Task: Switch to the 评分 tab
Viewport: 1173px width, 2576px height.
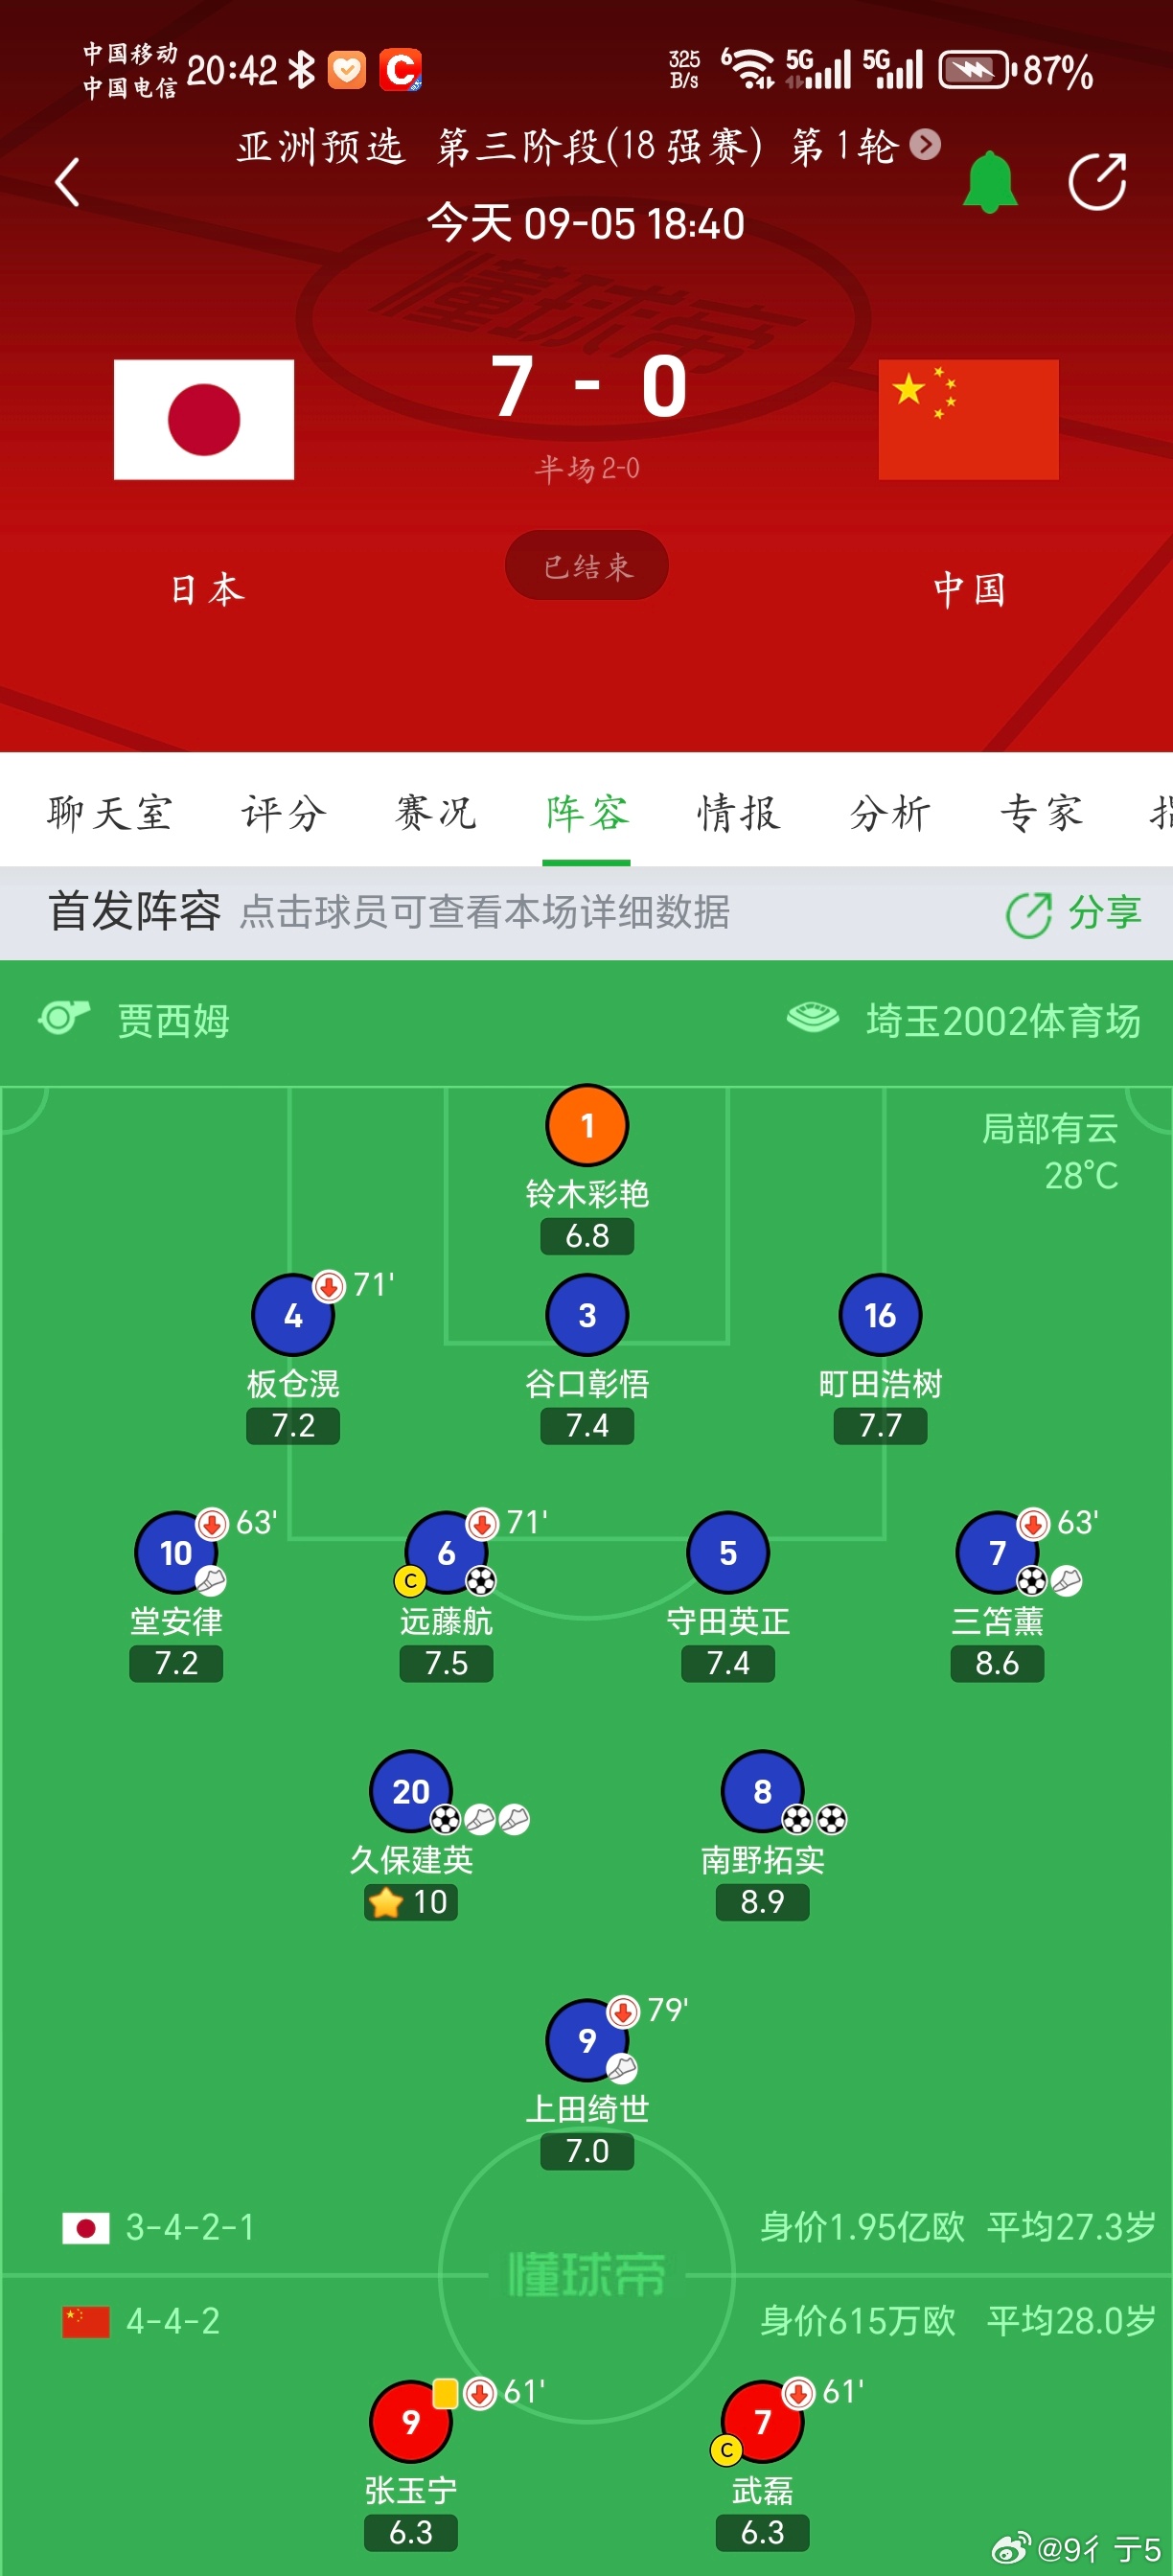Action: pos(284,813)
